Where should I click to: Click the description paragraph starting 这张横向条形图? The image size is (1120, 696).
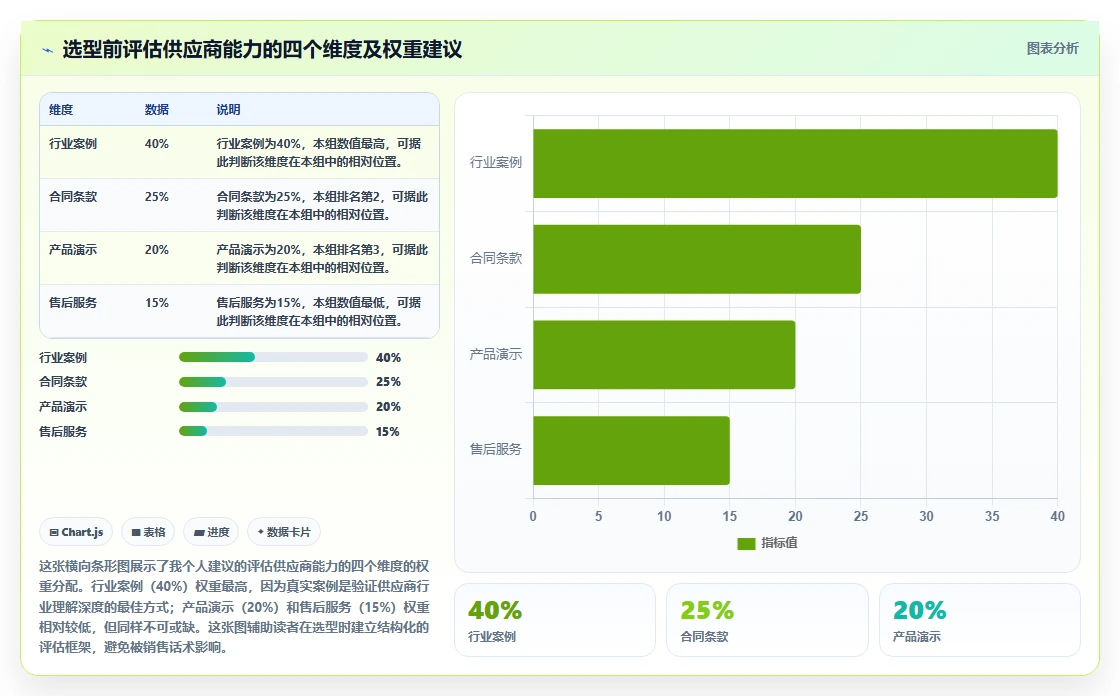pos(234,607)
